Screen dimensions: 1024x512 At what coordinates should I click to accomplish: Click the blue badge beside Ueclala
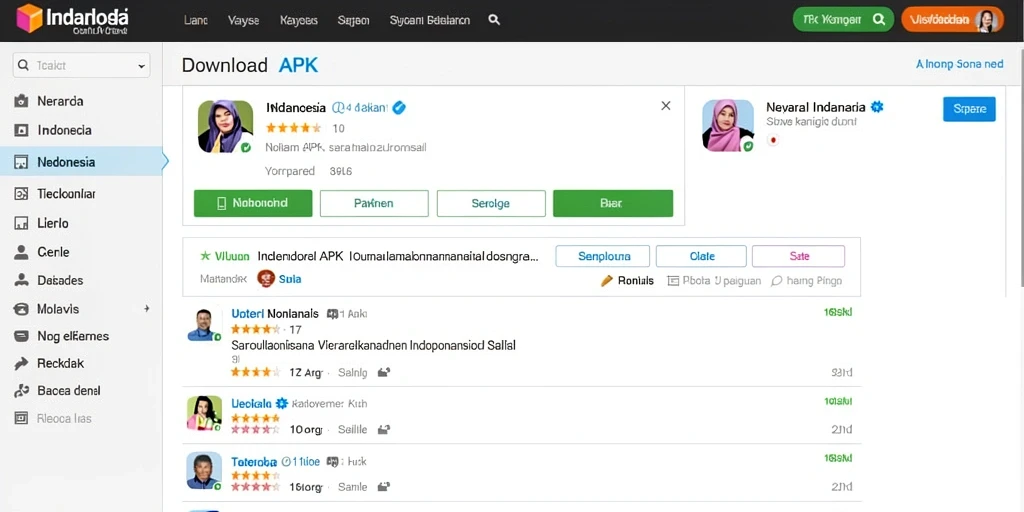(x=282, y=404)
